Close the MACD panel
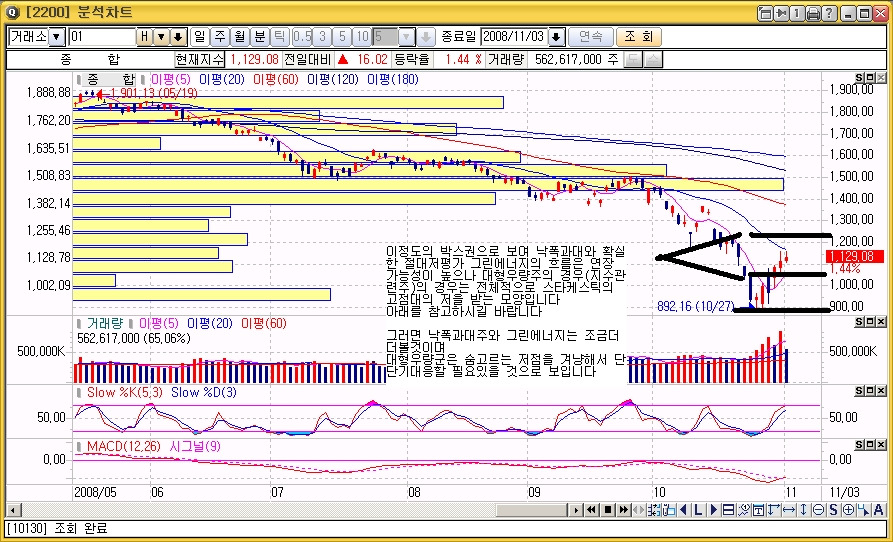Screen dimensions: 893x542 pyautogui.click(x=881, y=445)
